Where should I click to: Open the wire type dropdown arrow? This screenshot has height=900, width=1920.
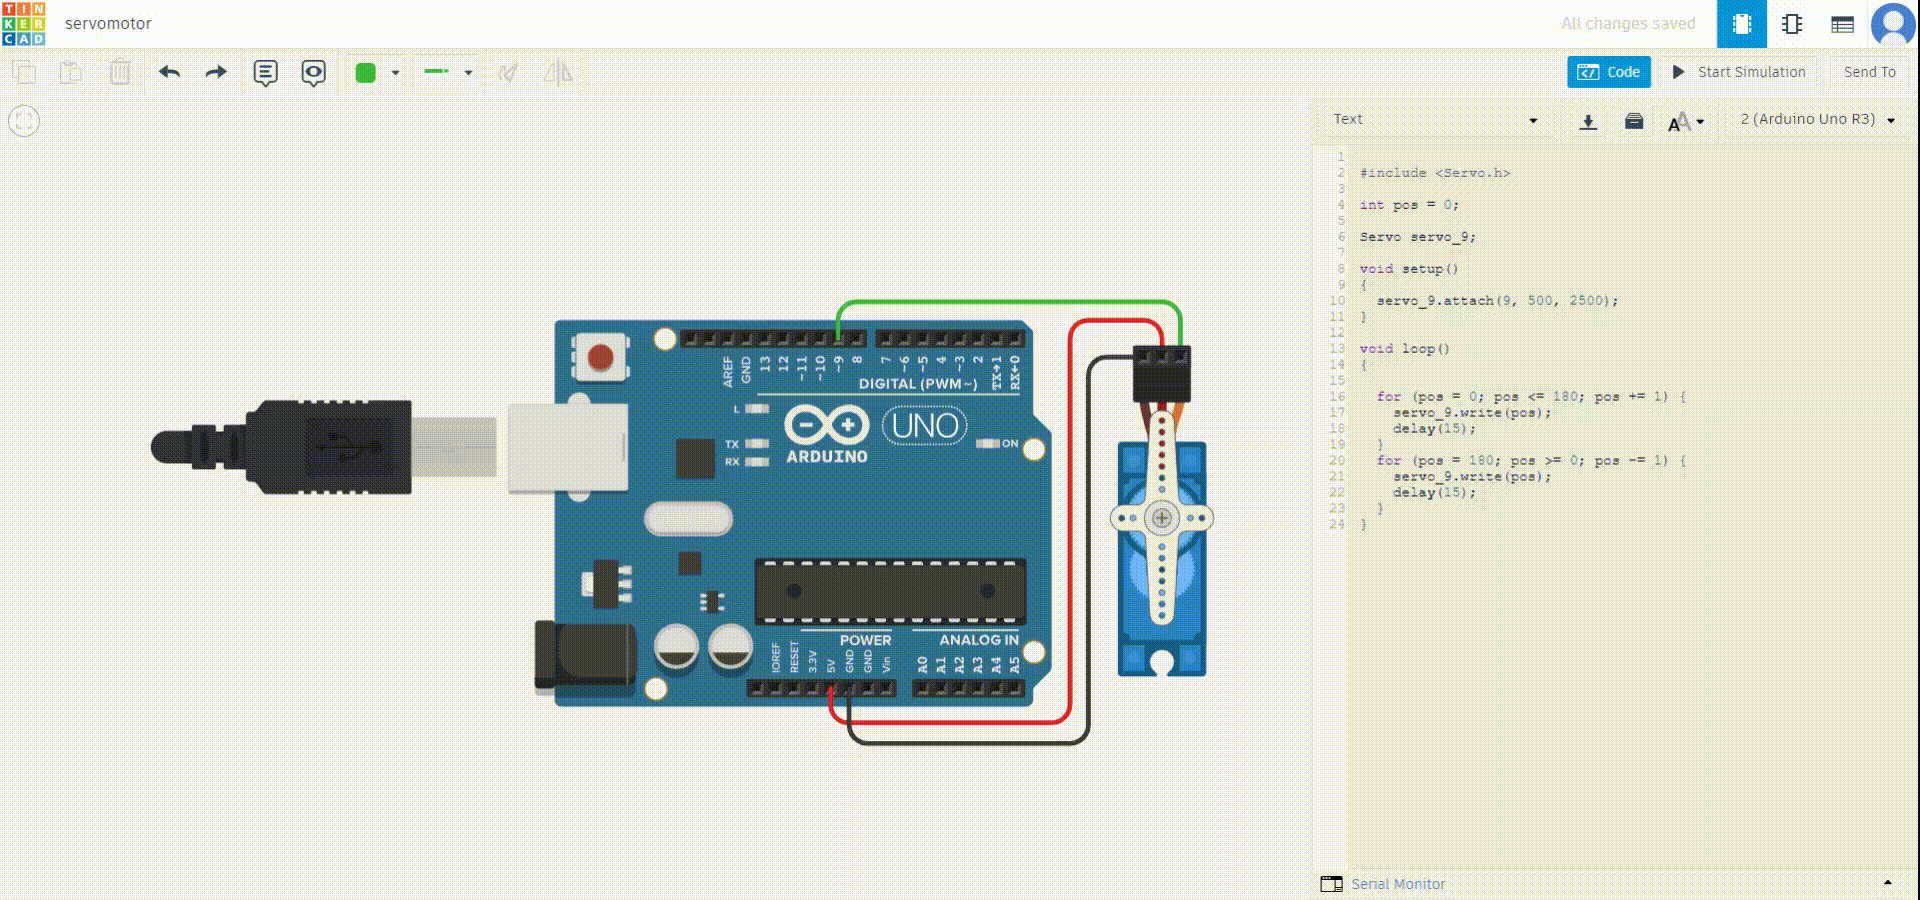pos(468,73)
